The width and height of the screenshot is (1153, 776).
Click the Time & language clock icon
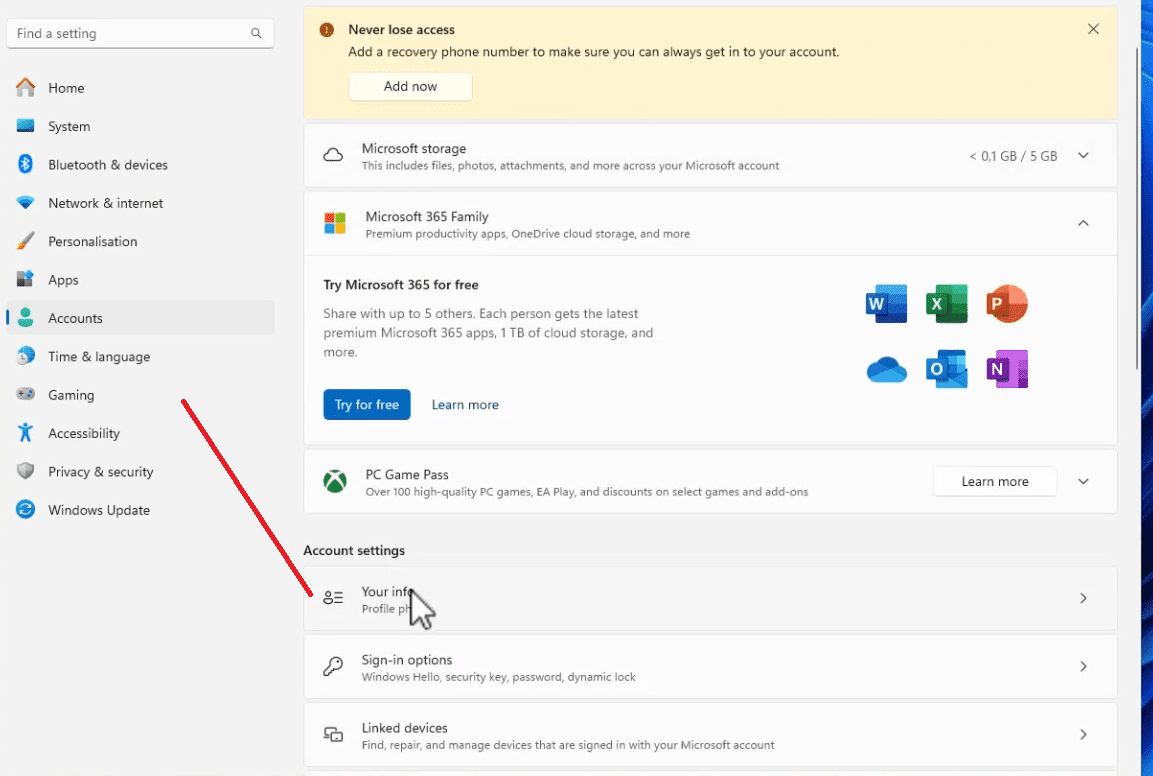pos(25,355)
